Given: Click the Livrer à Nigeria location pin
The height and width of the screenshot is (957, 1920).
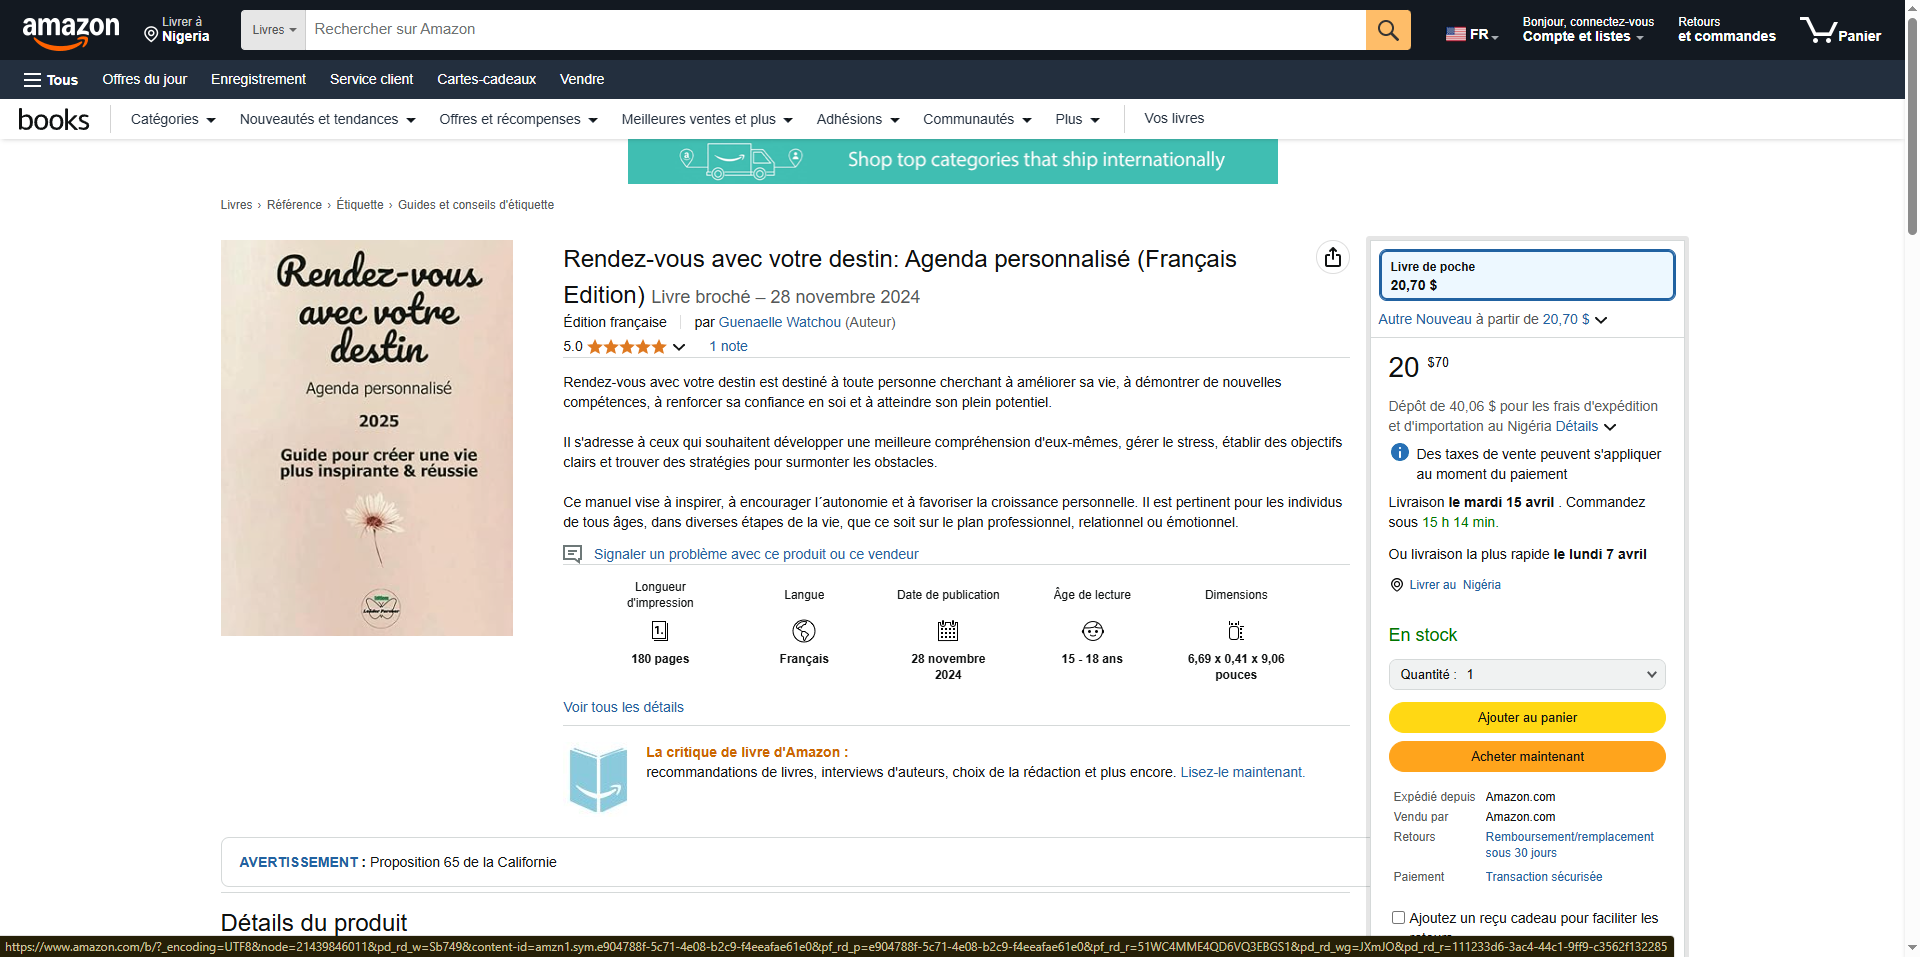Looking at the screenshot, I should (151, 35).
